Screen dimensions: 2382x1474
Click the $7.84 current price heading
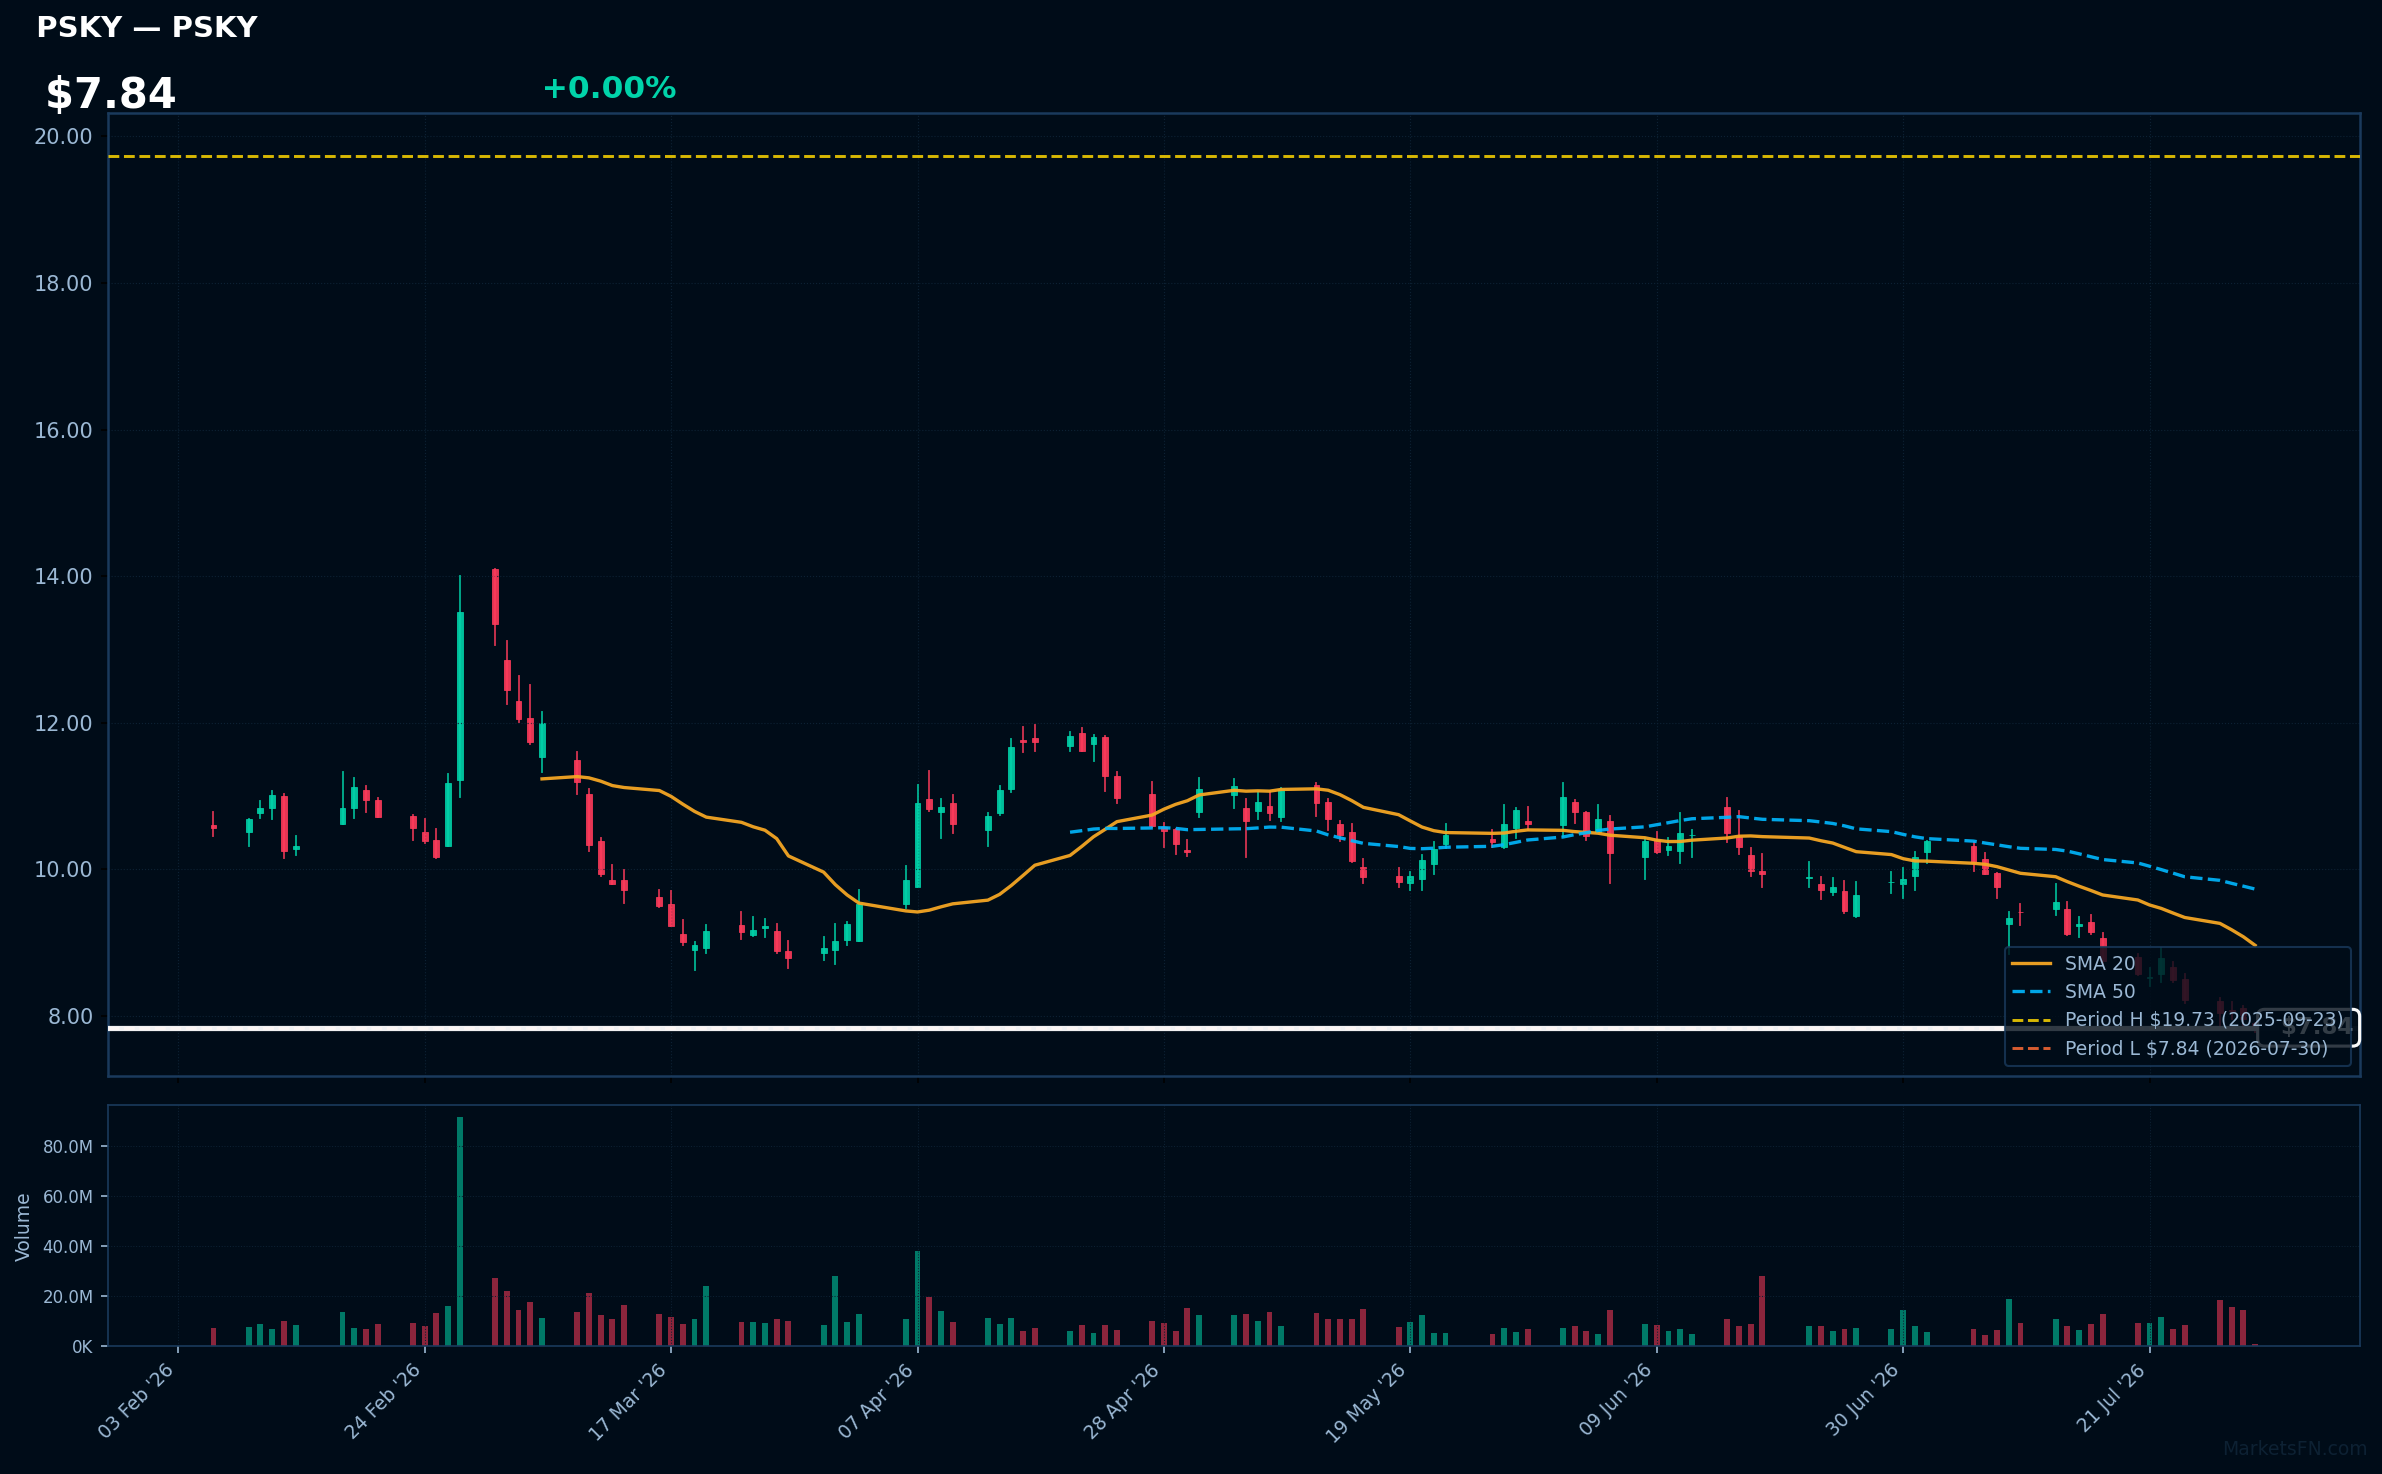click(x=111, y=94)
